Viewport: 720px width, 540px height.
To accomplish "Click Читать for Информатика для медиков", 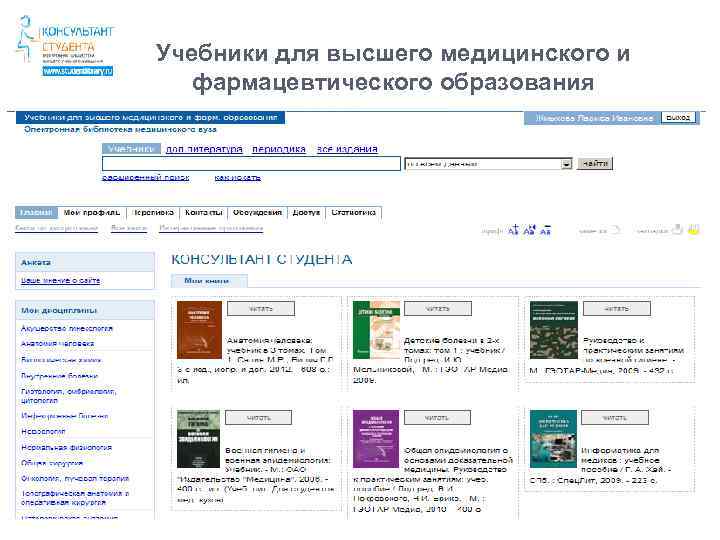I will pos(615,417).
